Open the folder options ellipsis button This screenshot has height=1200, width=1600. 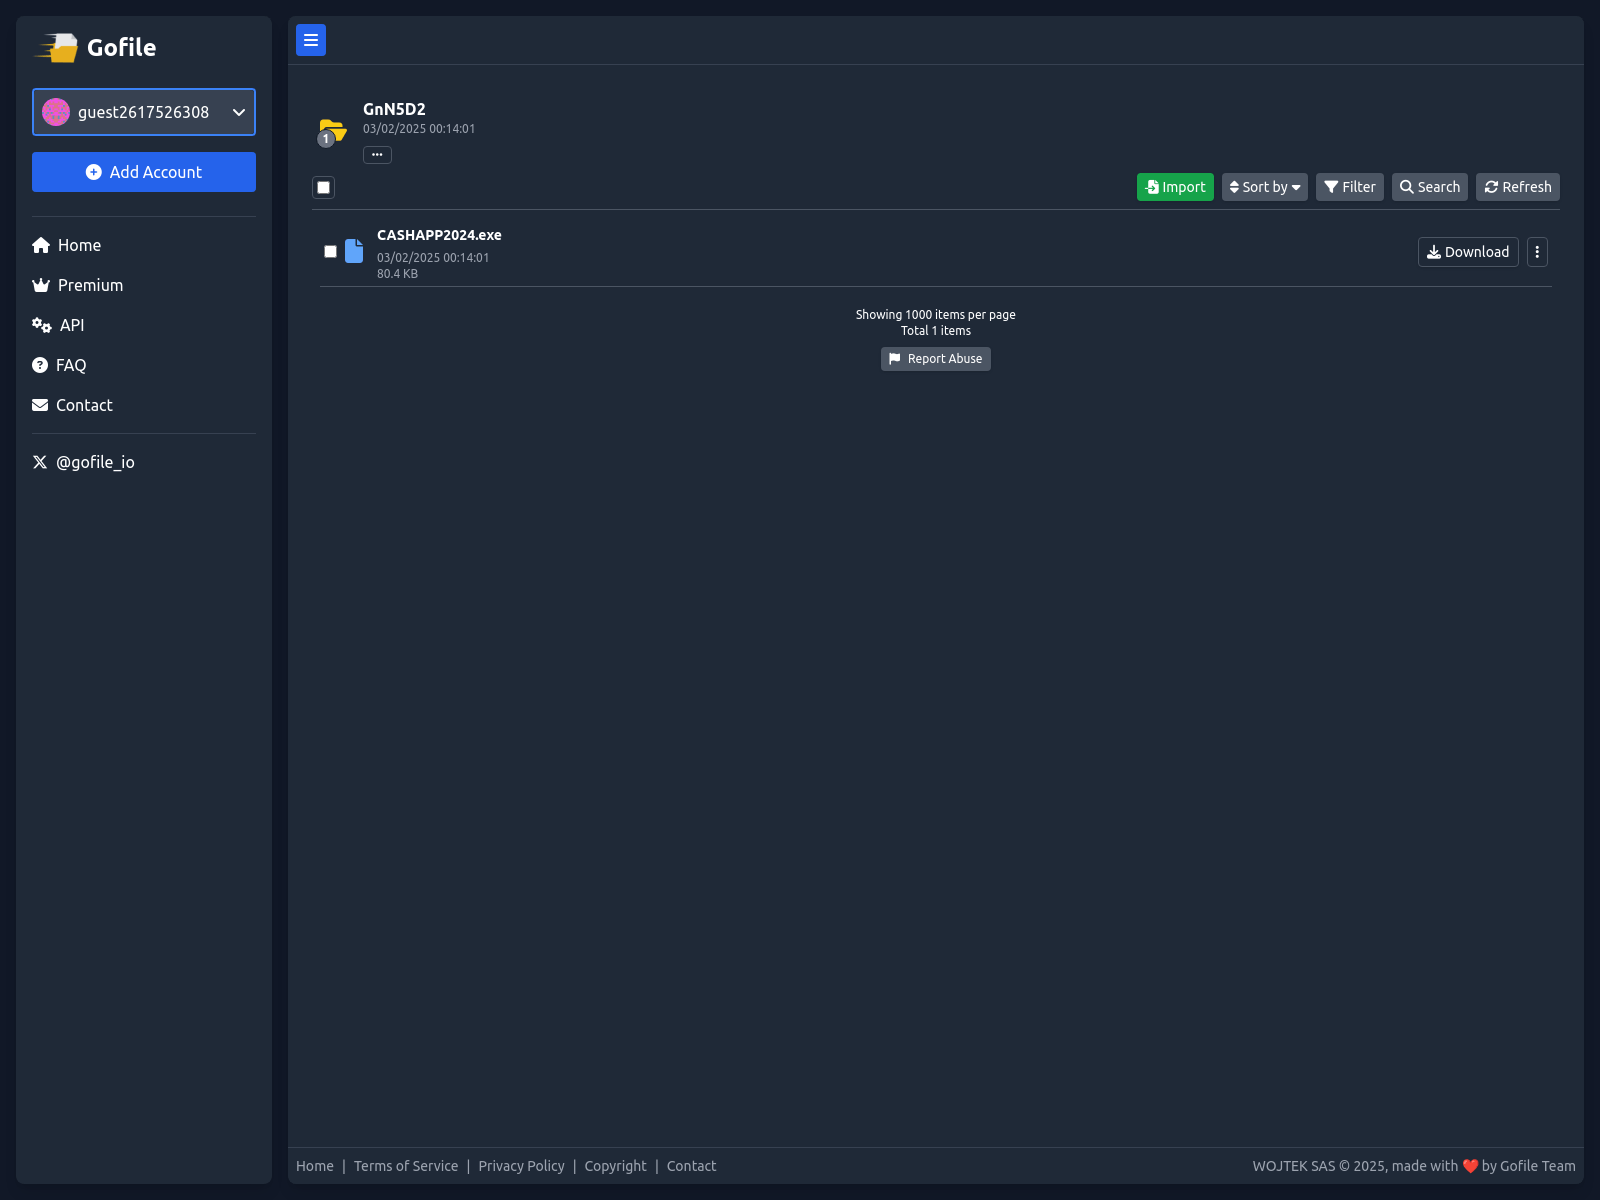(377, 155)
